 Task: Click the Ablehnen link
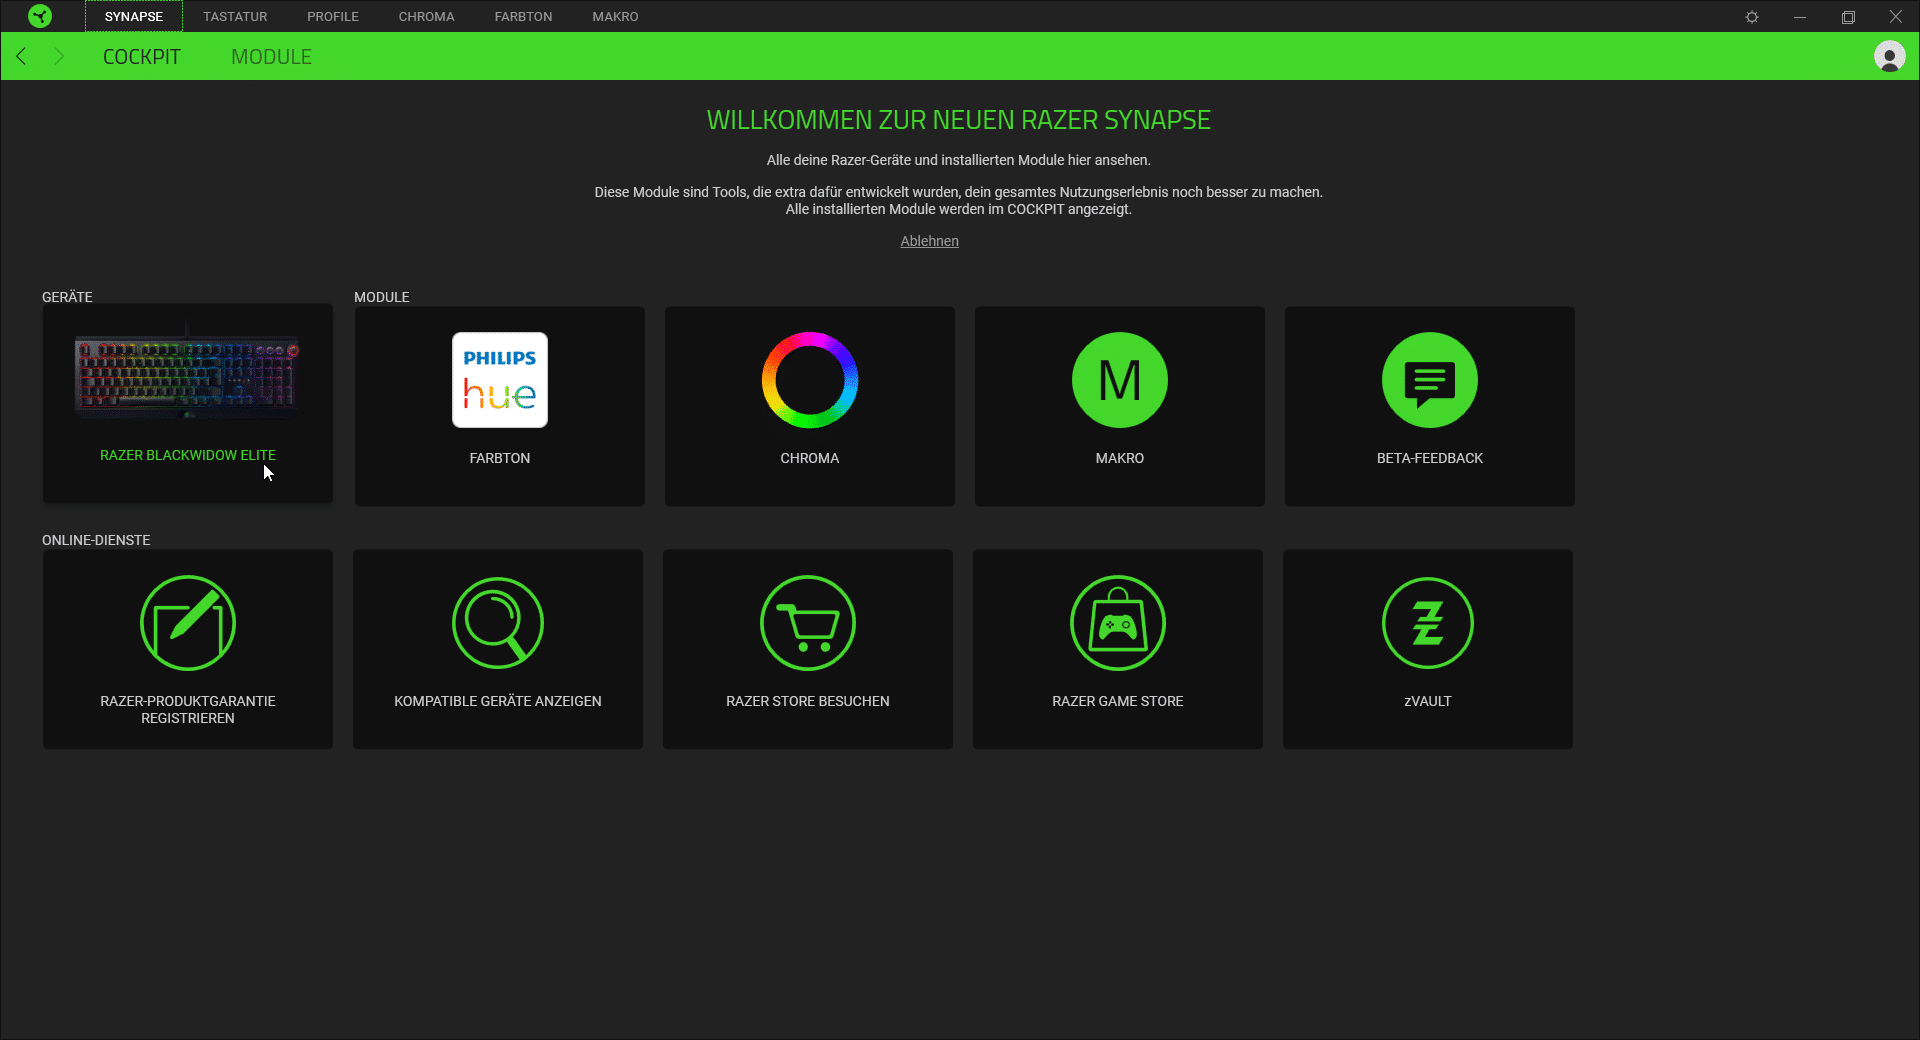click(929, 241)
